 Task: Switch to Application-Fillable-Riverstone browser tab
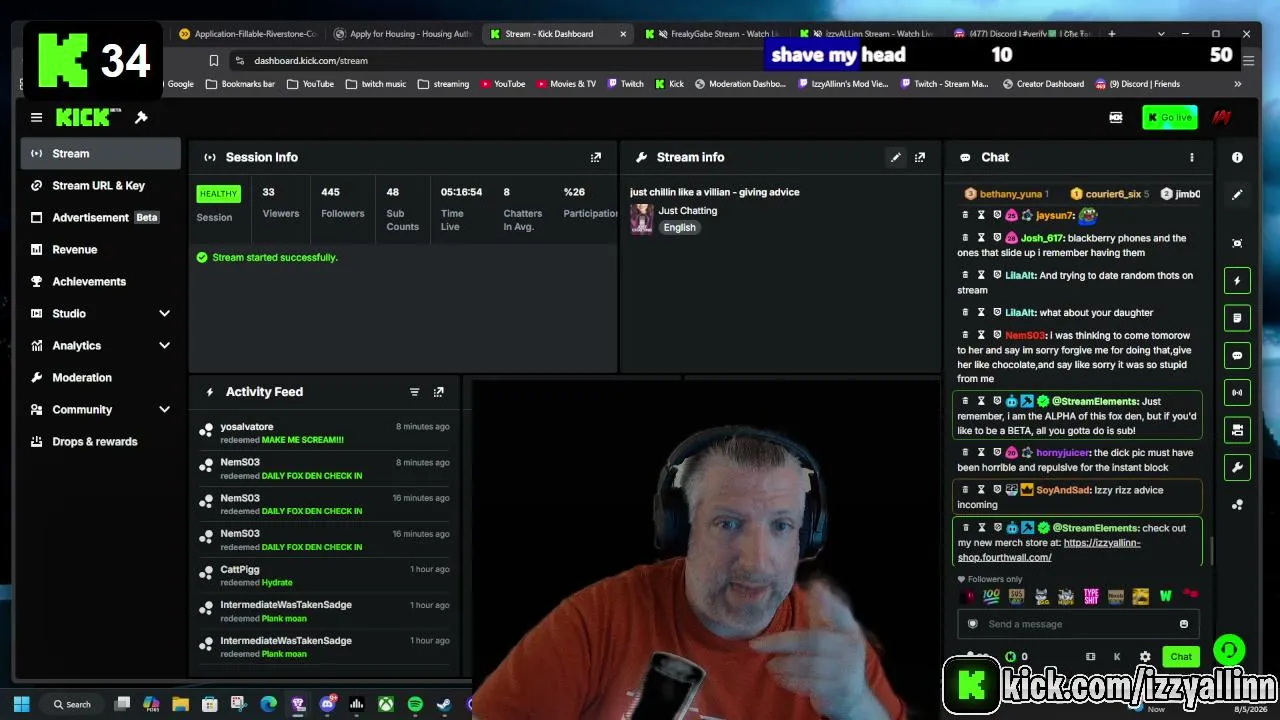pos(247,34)
